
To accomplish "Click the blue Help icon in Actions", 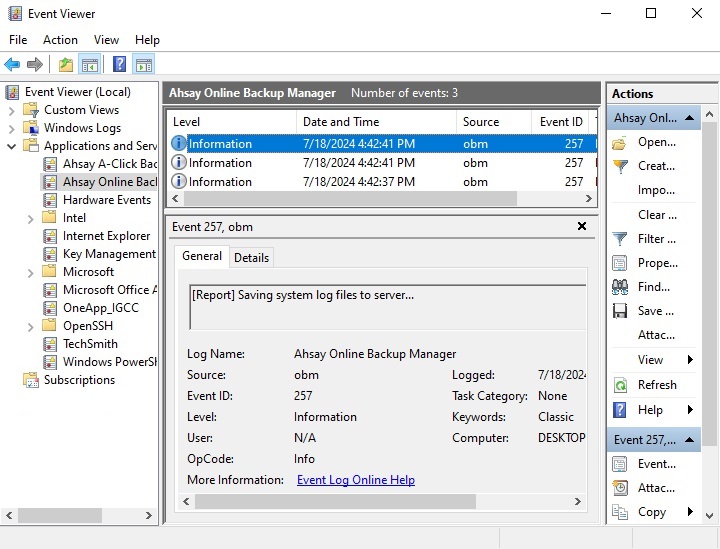I will point(619,410).
